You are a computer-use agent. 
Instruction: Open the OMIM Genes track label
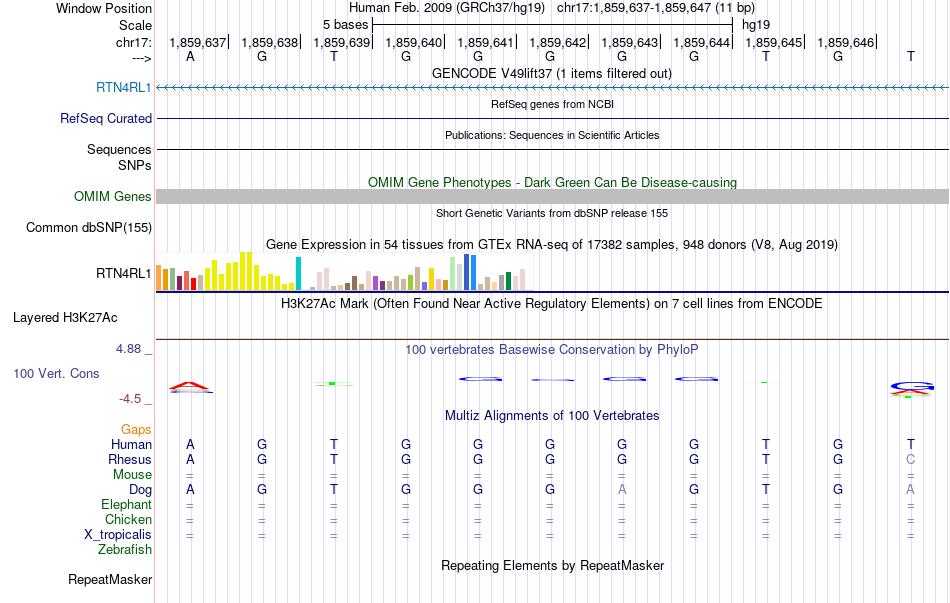coord(113,197)
